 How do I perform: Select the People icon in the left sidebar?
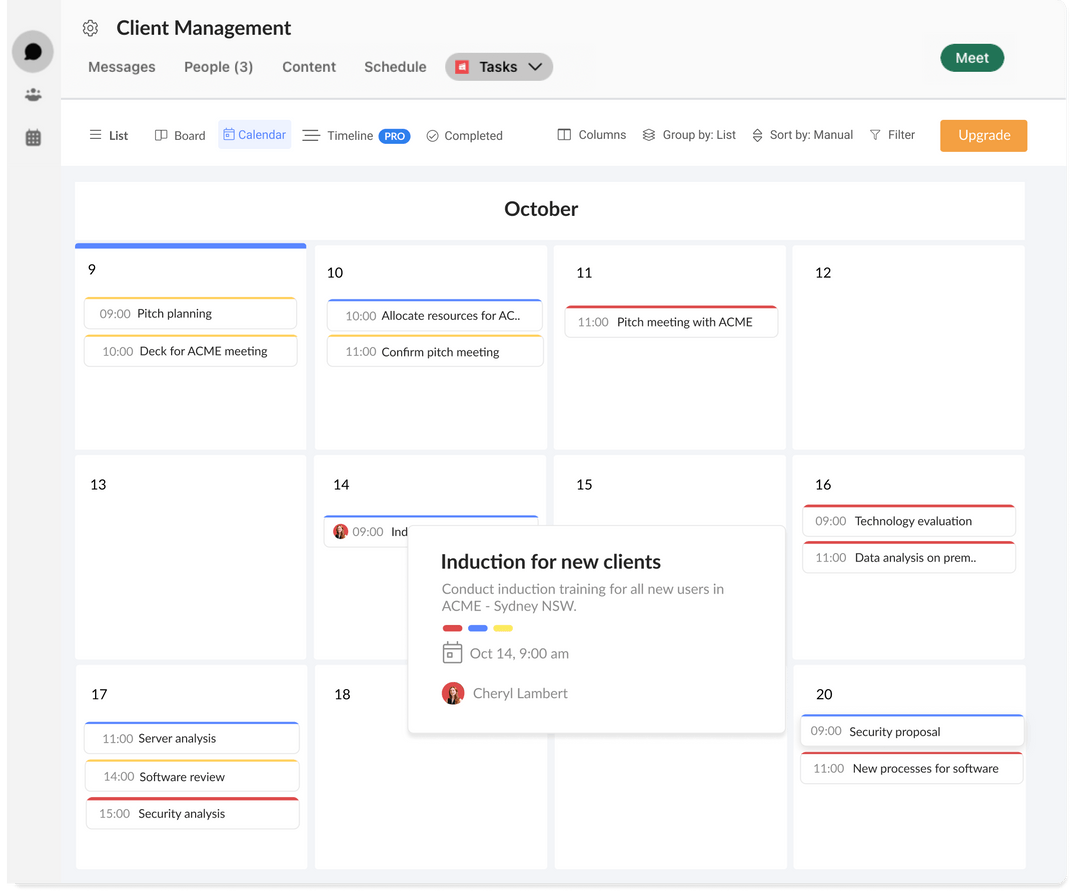pyautogui.click(x=32, y=94)
